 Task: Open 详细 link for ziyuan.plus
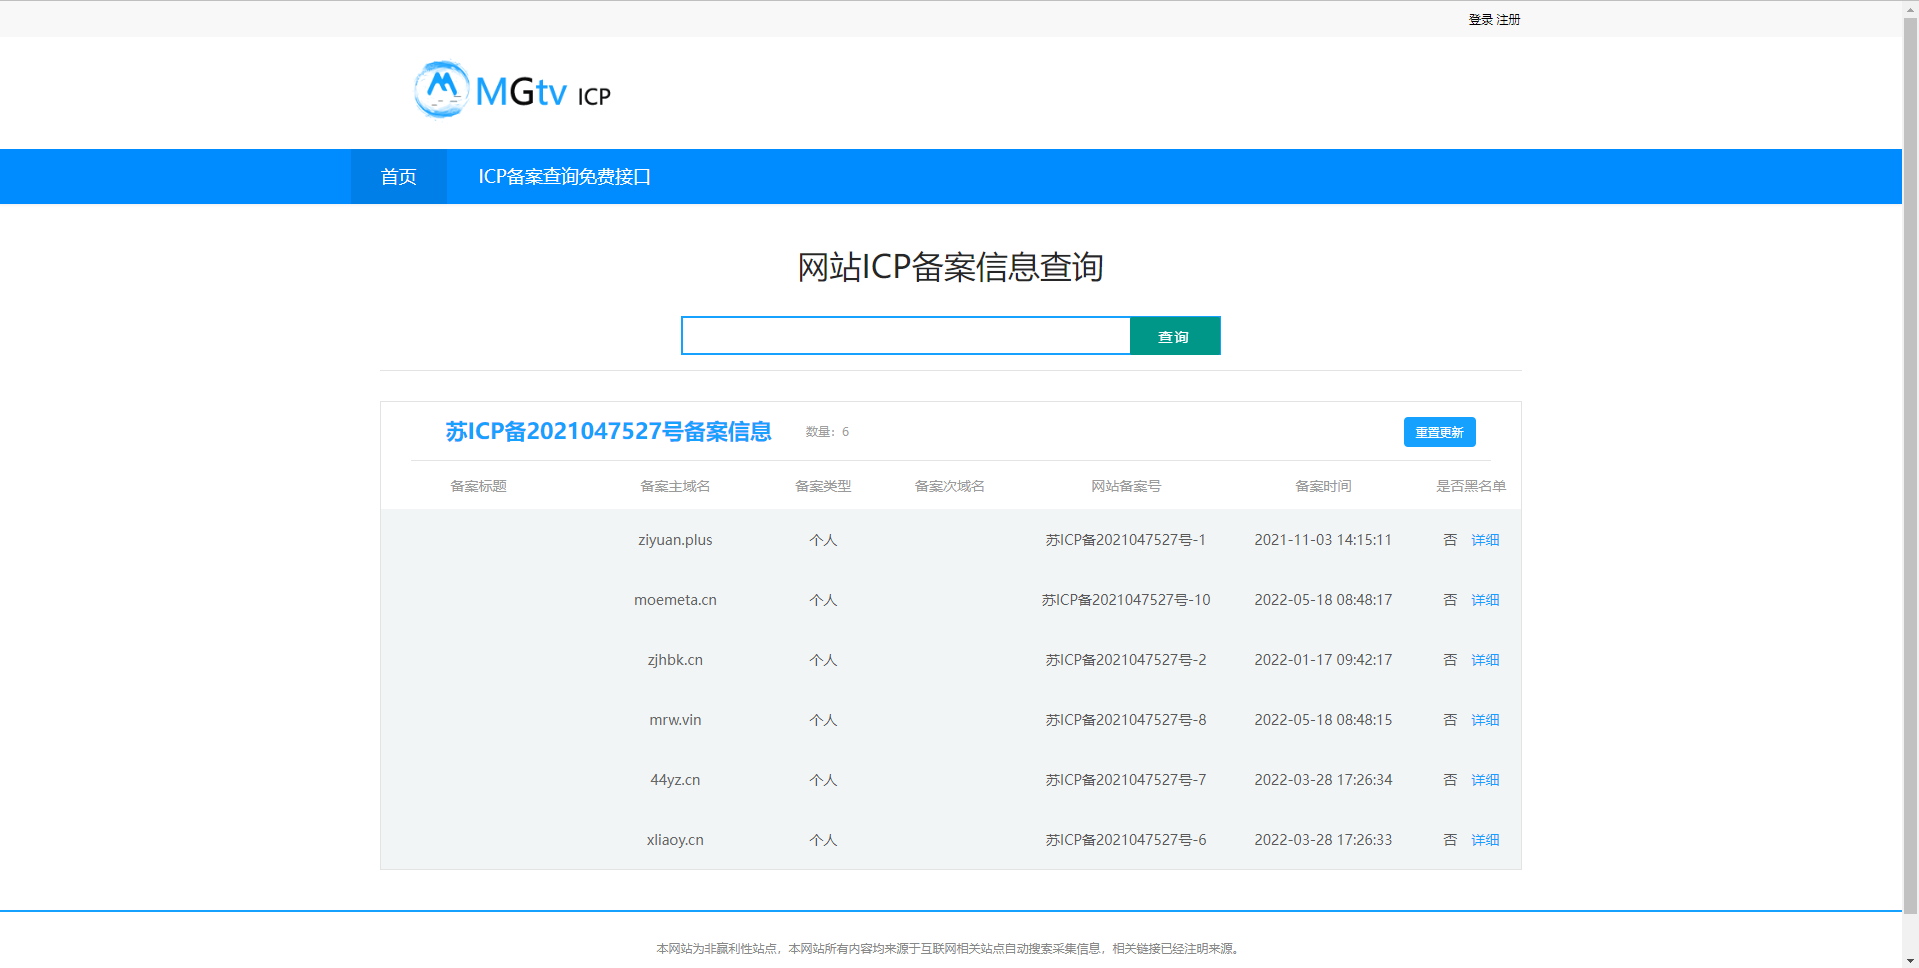tap(1485, 540)
